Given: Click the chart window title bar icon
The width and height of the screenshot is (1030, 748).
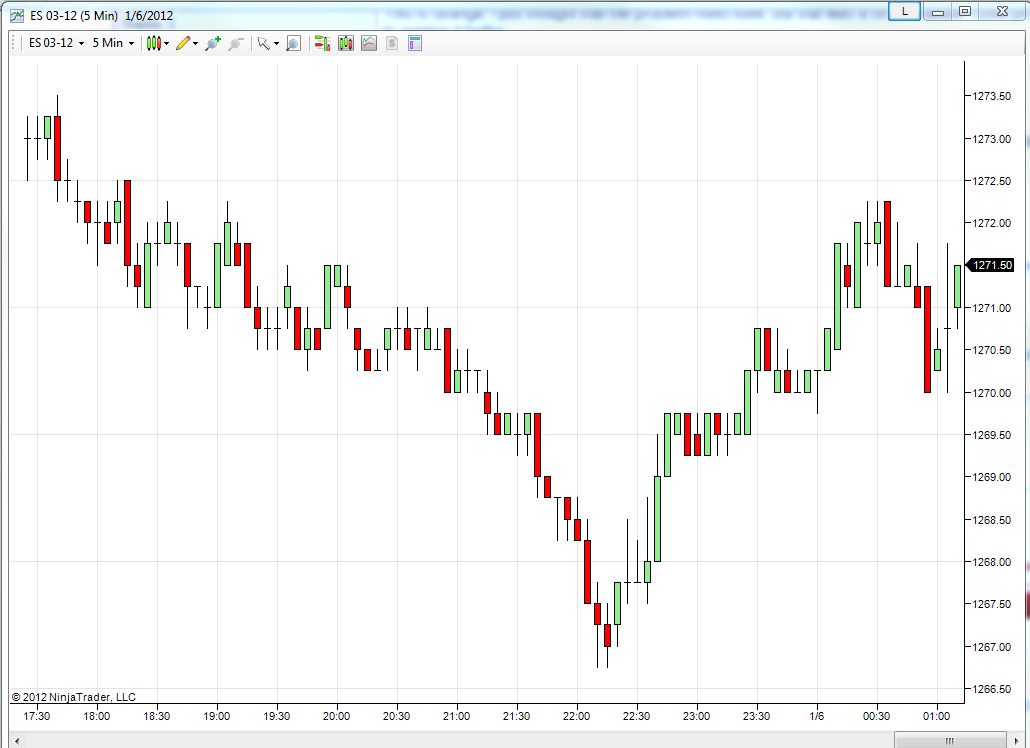Looking at the screenshot, I should point(17,16).
